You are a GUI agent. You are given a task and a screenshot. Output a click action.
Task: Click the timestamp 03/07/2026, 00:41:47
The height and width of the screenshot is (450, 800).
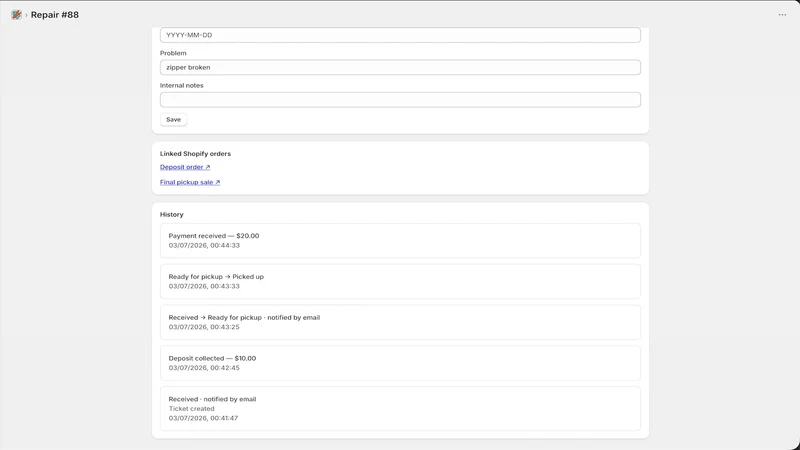203,418
